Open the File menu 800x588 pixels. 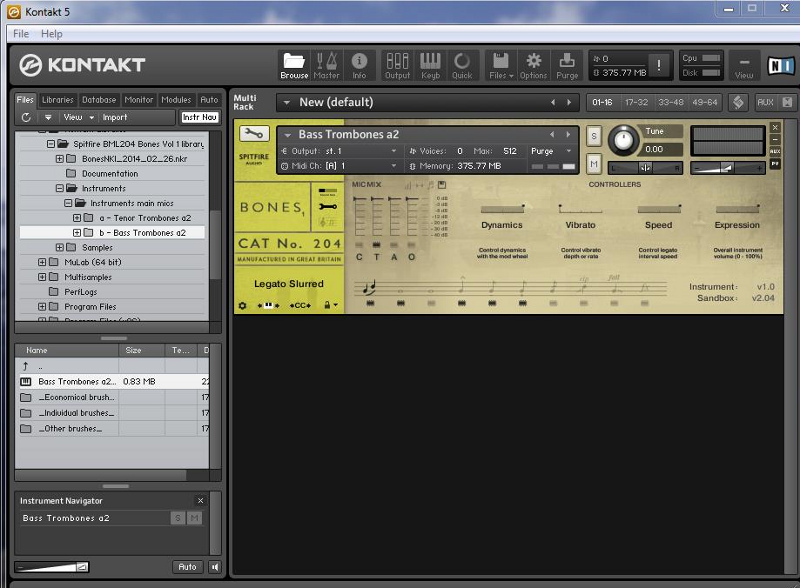tap(21, 34)
